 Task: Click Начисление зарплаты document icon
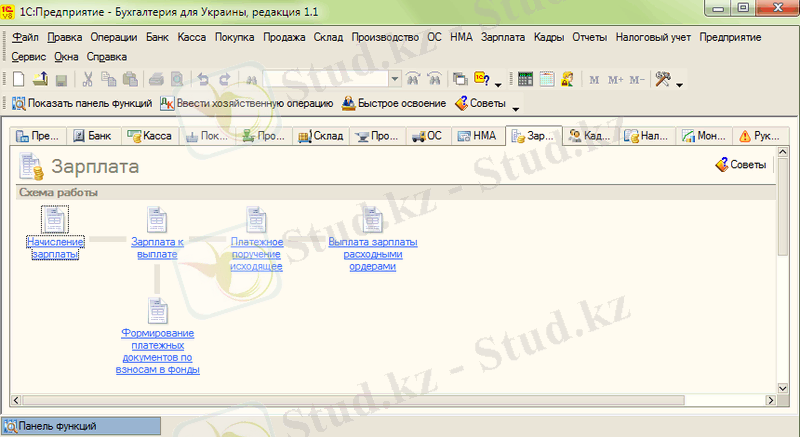55,220
